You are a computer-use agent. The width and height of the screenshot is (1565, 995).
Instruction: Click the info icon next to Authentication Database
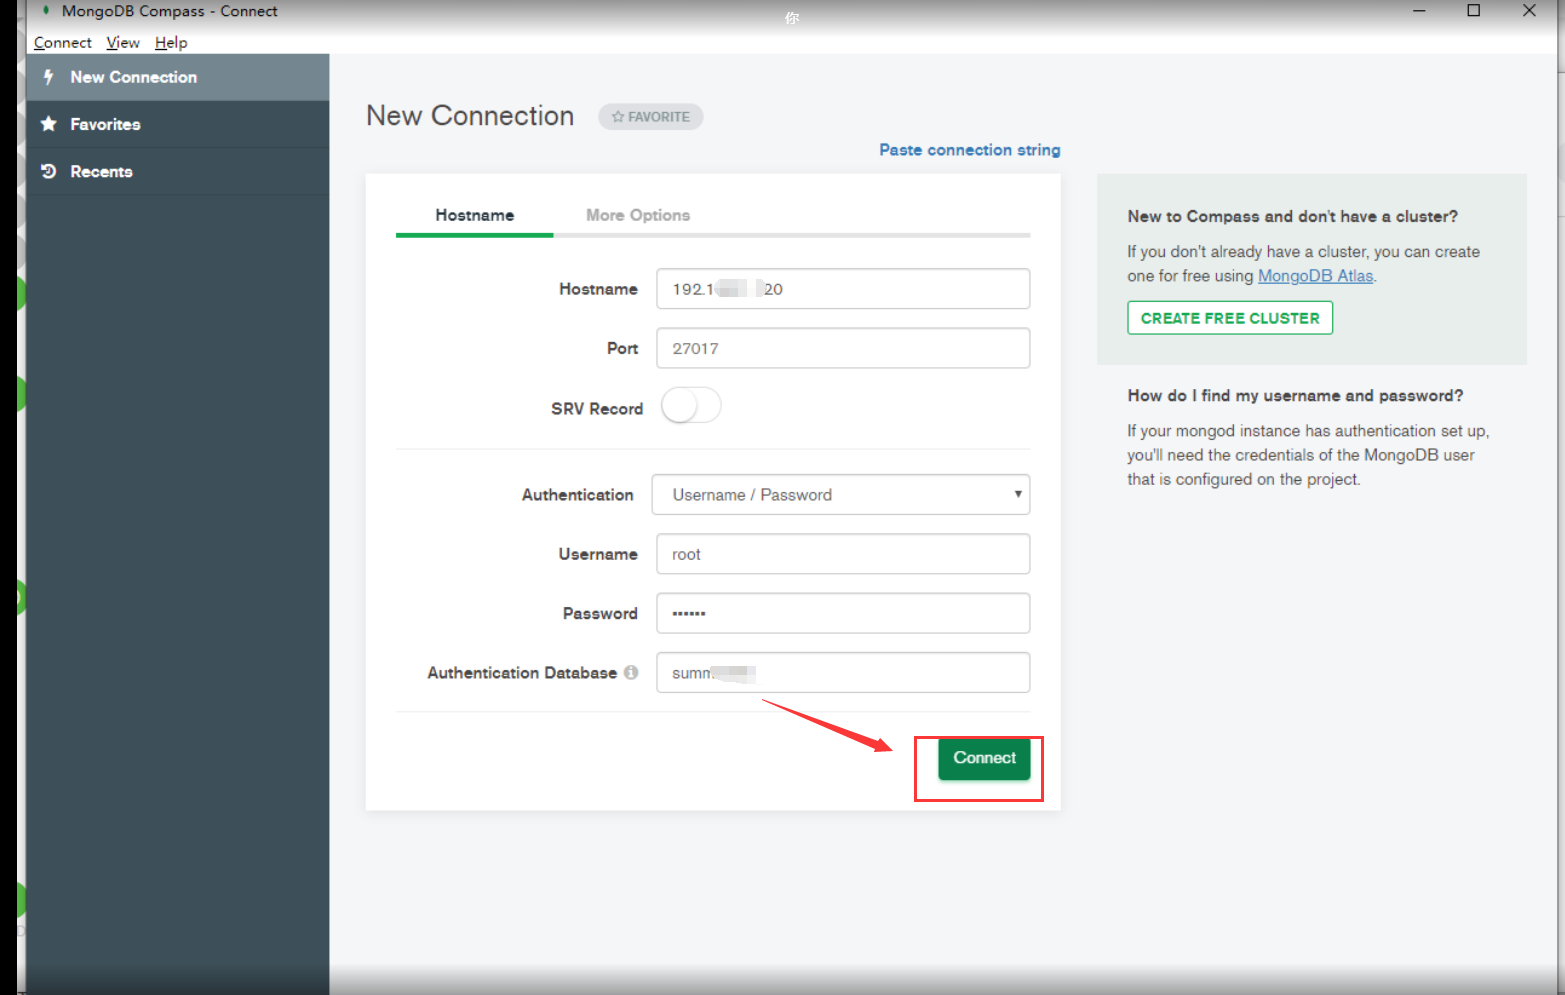click(631, 672)
